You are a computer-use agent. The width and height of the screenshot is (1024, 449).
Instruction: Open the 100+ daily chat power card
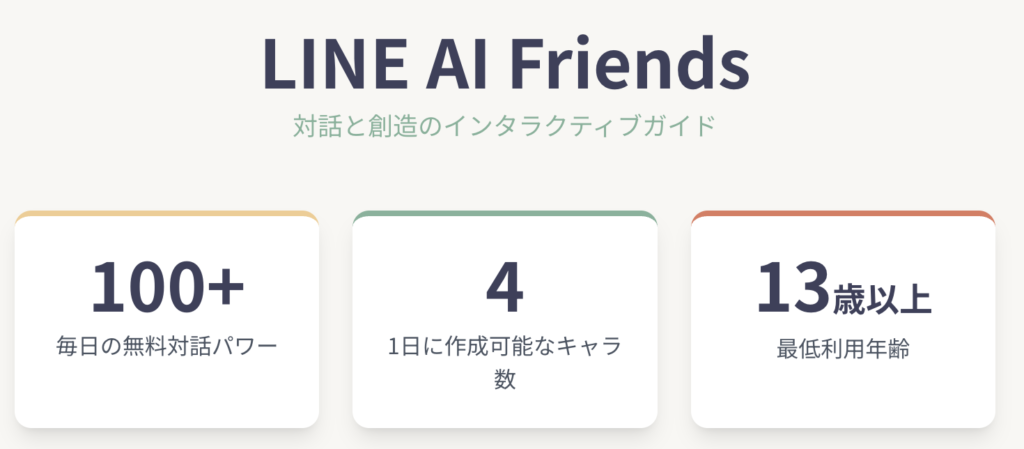click(x=167, y=319)
